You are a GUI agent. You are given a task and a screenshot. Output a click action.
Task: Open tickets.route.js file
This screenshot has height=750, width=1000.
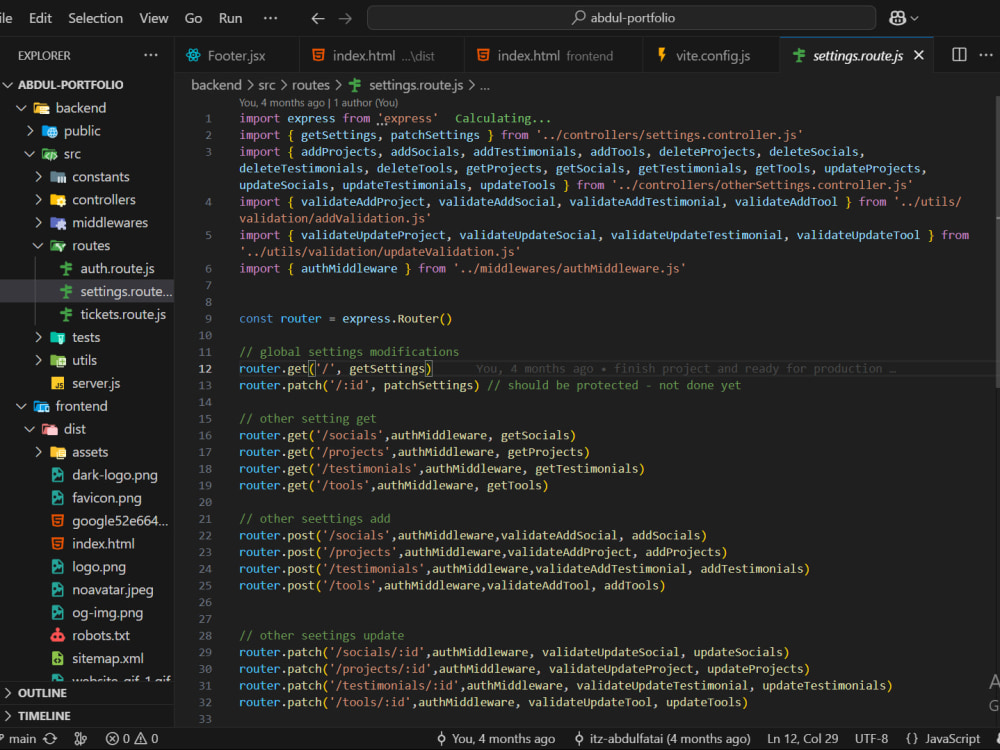point(122,314)
